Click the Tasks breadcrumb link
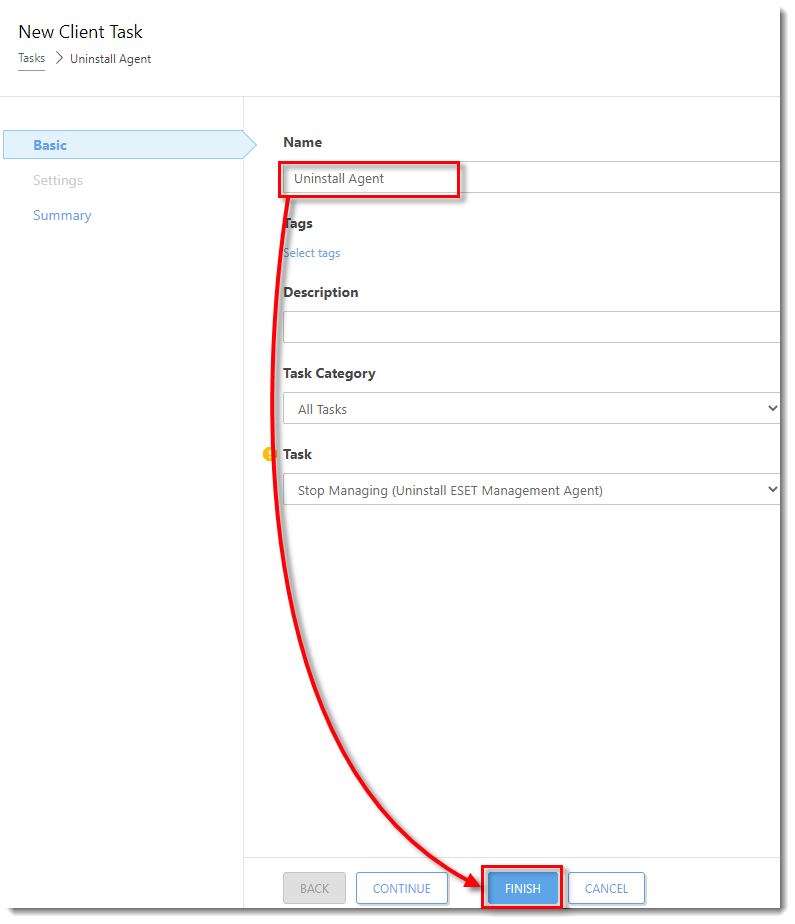 (31, 58)
